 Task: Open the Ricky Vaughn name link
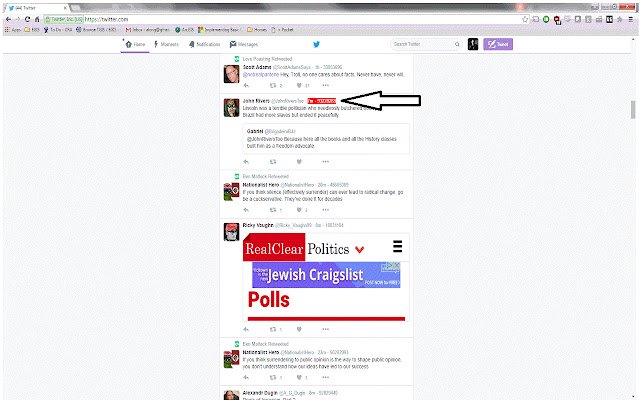(x=258, y=225)
